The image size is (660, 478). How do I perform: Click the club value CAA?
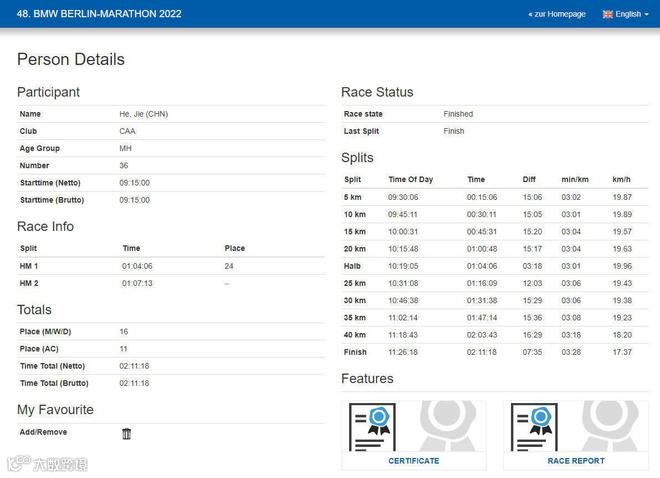[x=127, y=131]
